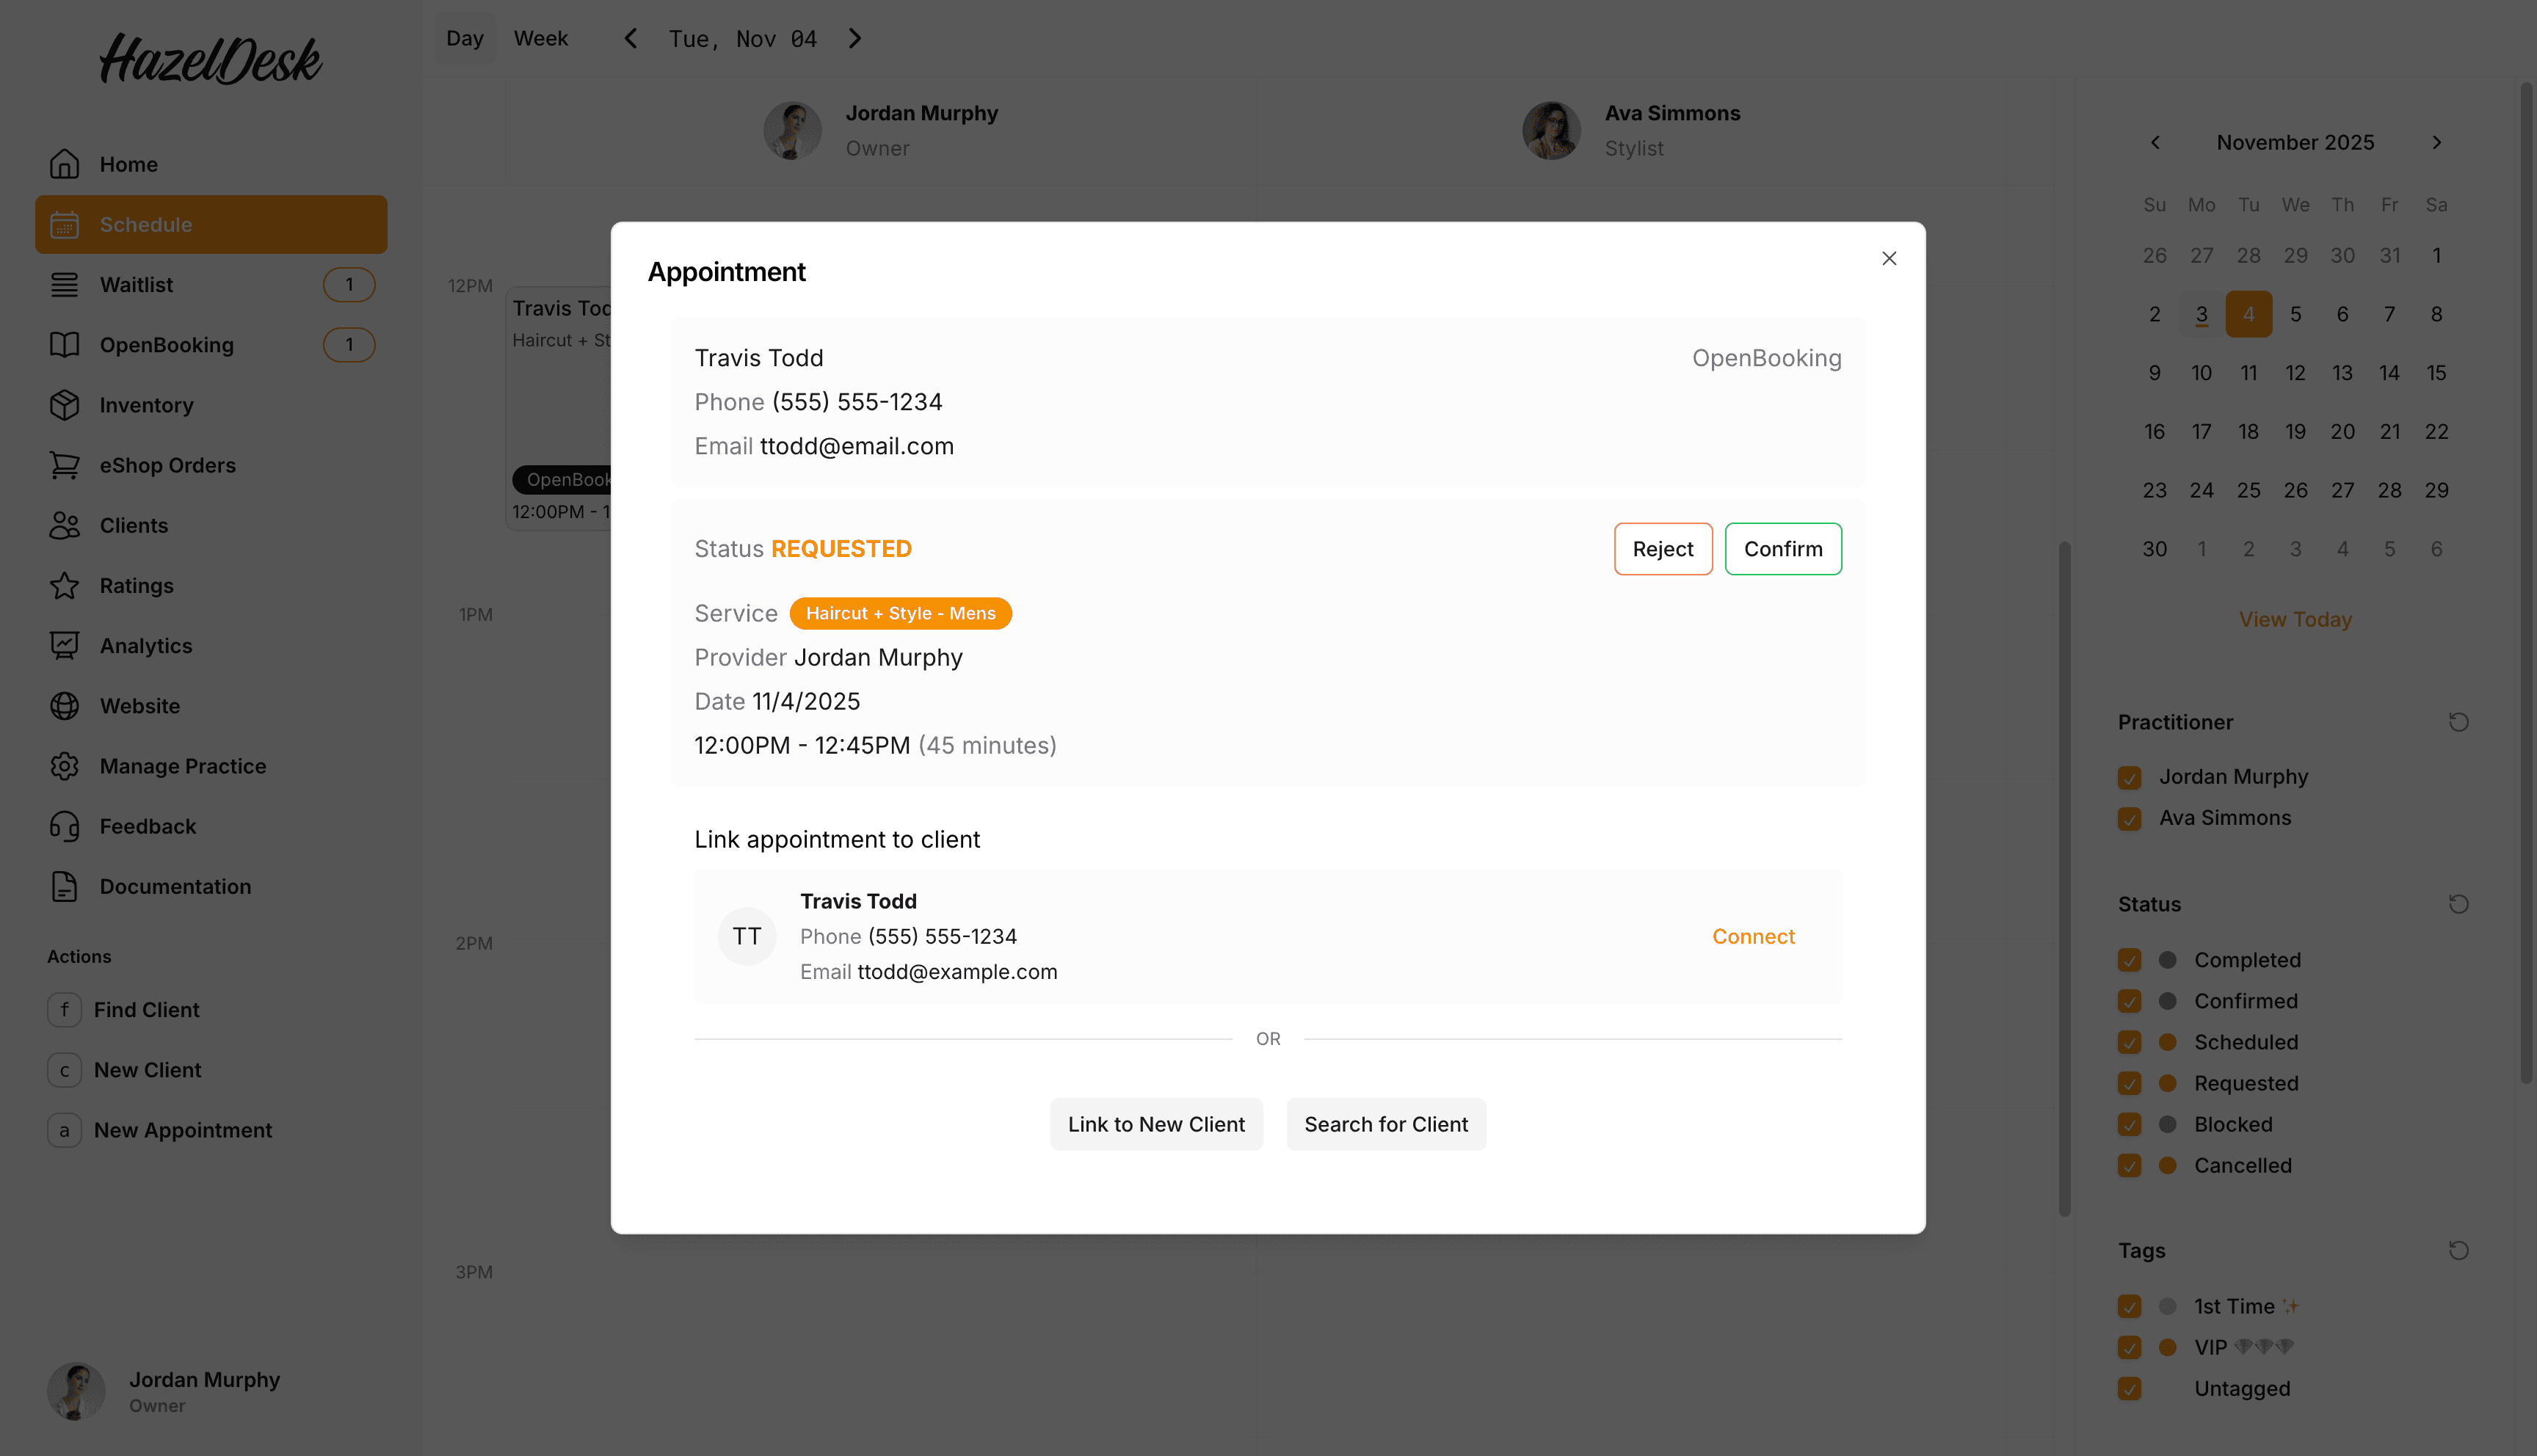Navigate to the previous day
Image resolution: width=2537 pixels, height=1456 pixels.
coord(630,38)
